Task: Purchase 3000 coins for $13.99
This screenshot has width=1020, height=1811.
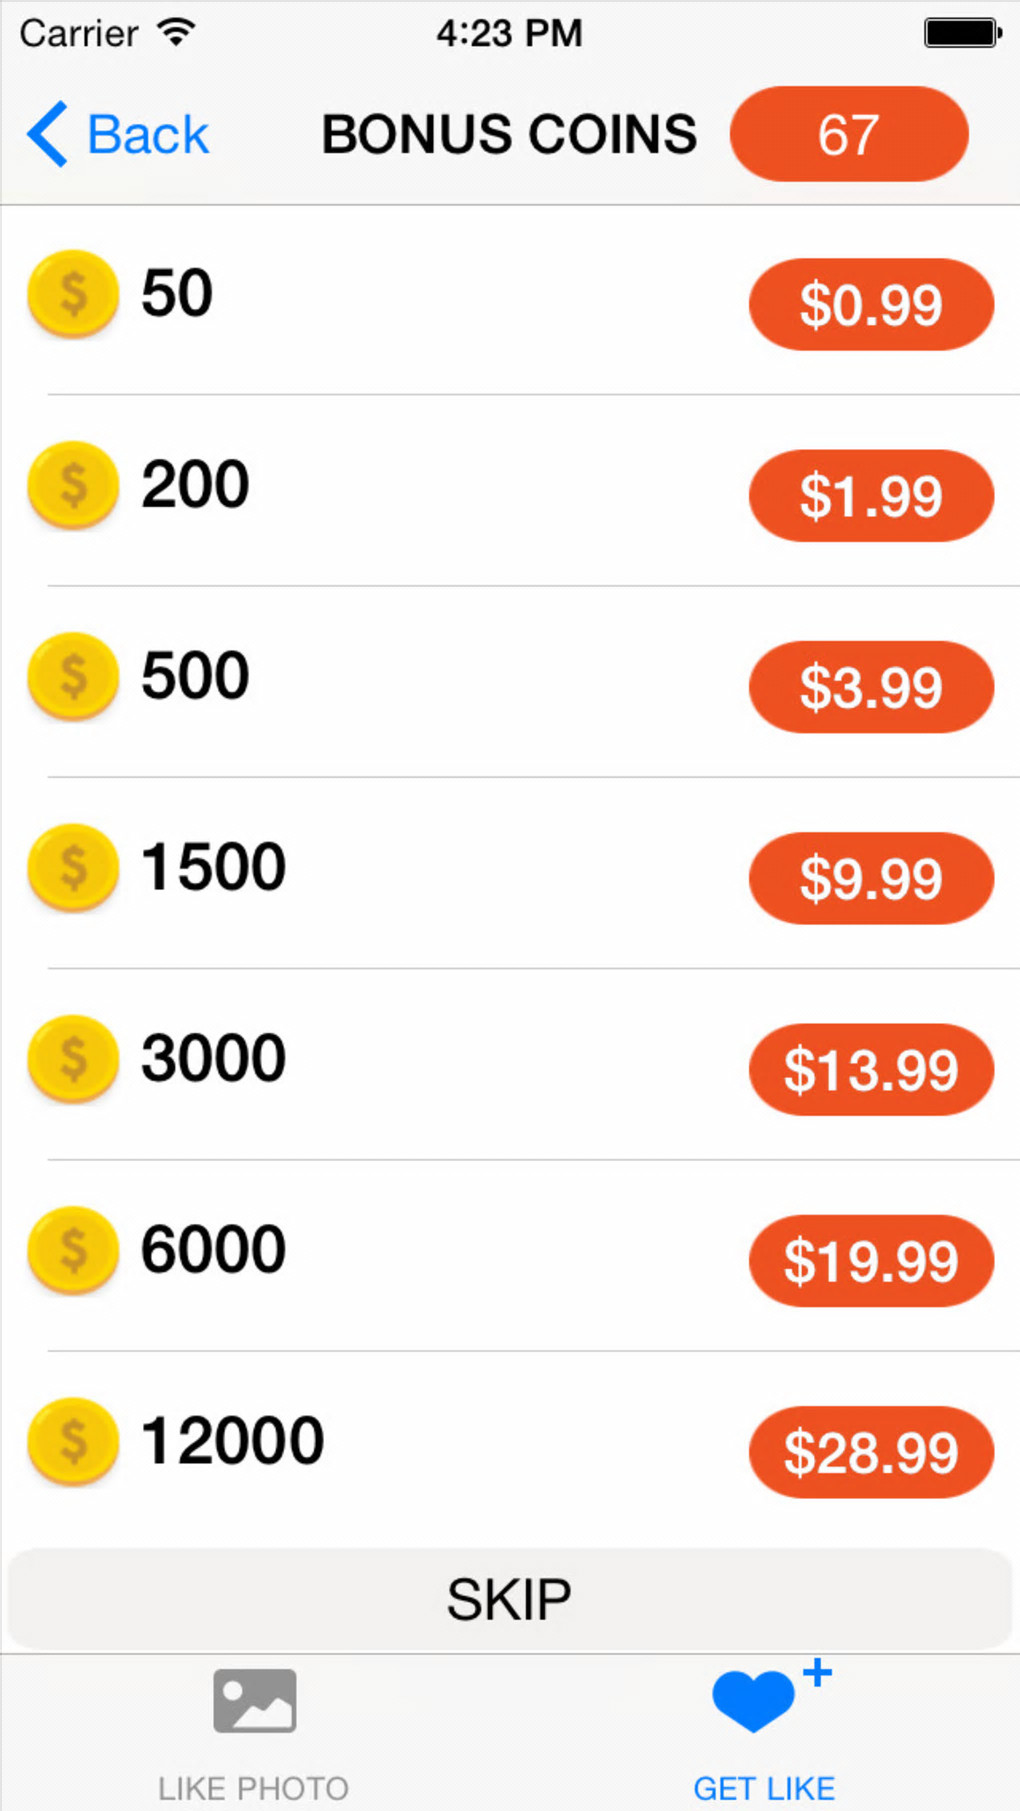Action: [871, 1069]
